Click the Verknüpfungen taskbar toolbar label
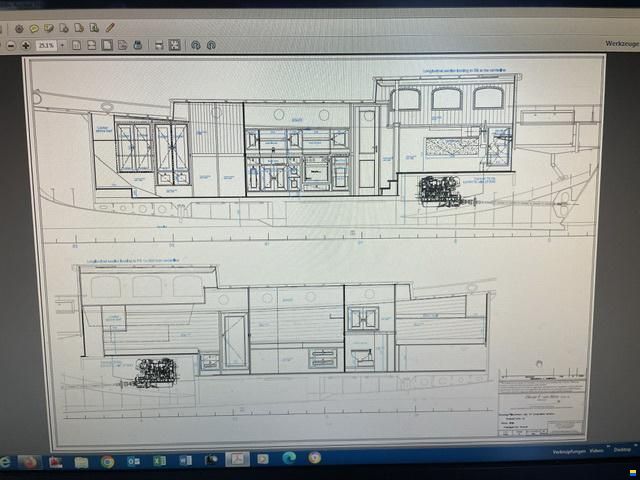 (569, 452)
